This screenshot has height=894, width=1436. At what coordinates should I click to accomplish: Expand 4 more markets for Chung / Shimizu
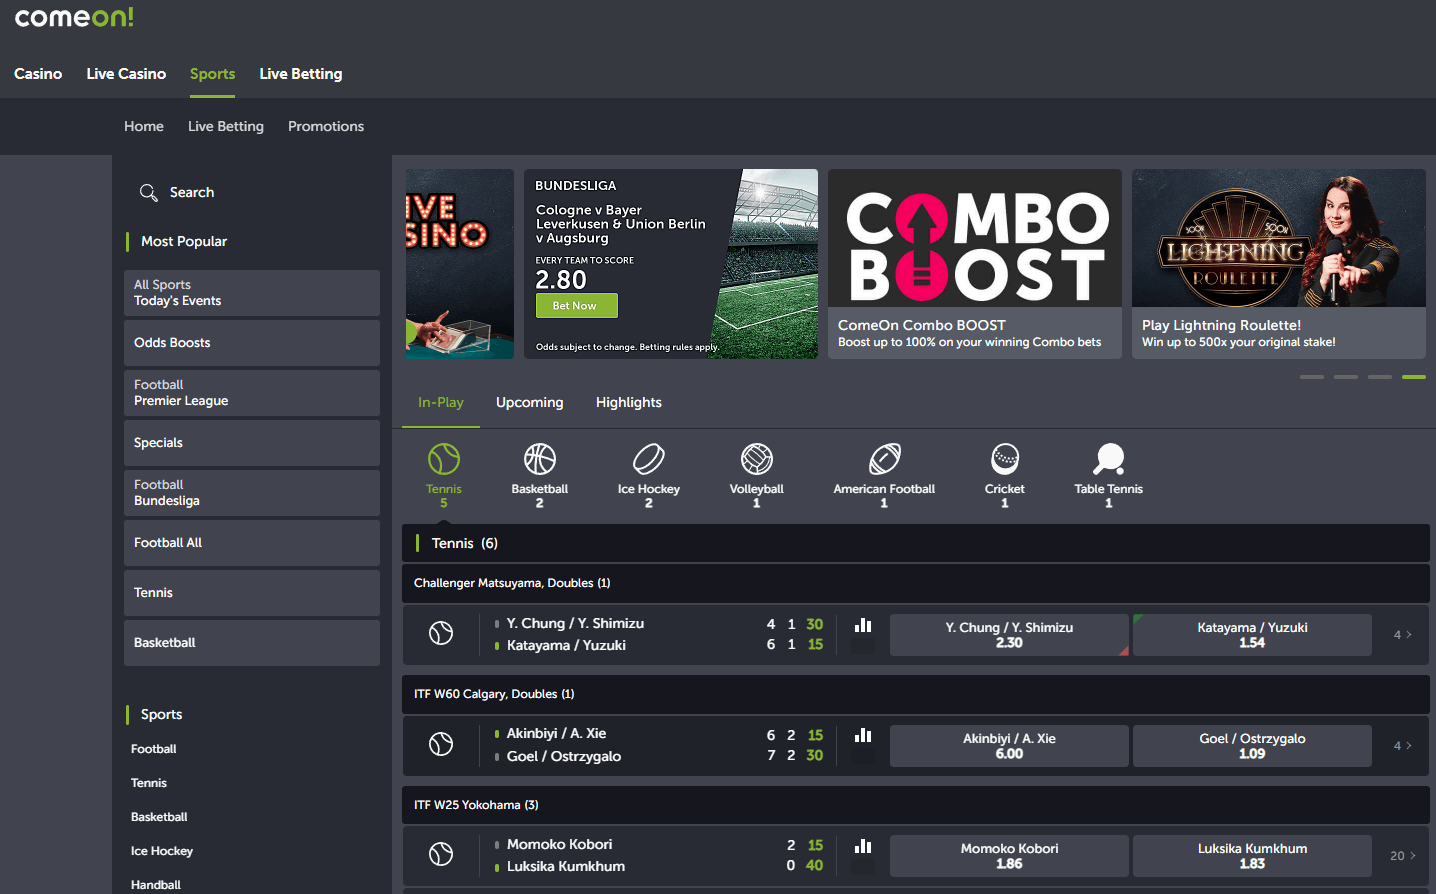1402,635
